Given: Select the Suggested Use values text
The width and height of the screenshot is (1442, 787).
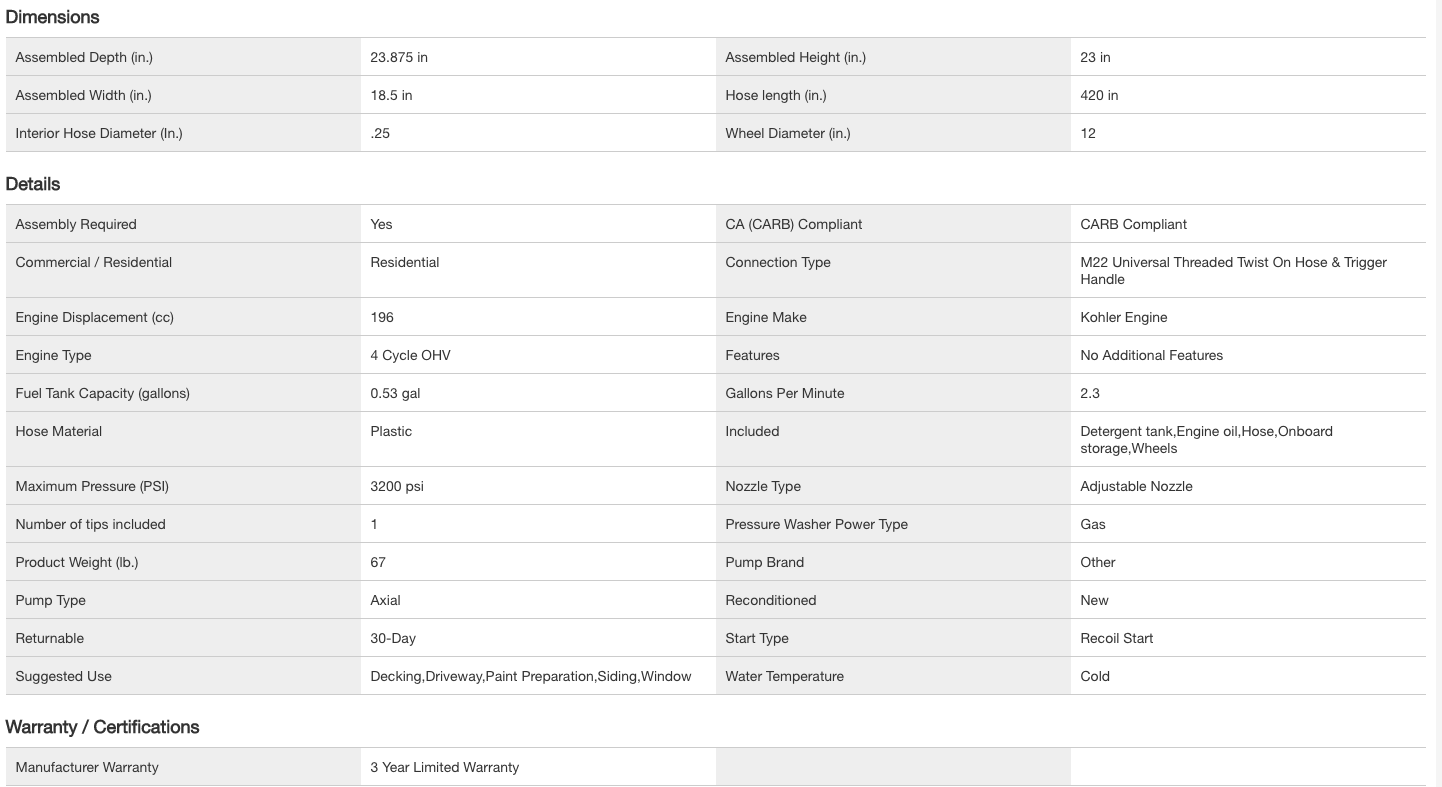Looking at the screenshot, I should tap(531, 676).
